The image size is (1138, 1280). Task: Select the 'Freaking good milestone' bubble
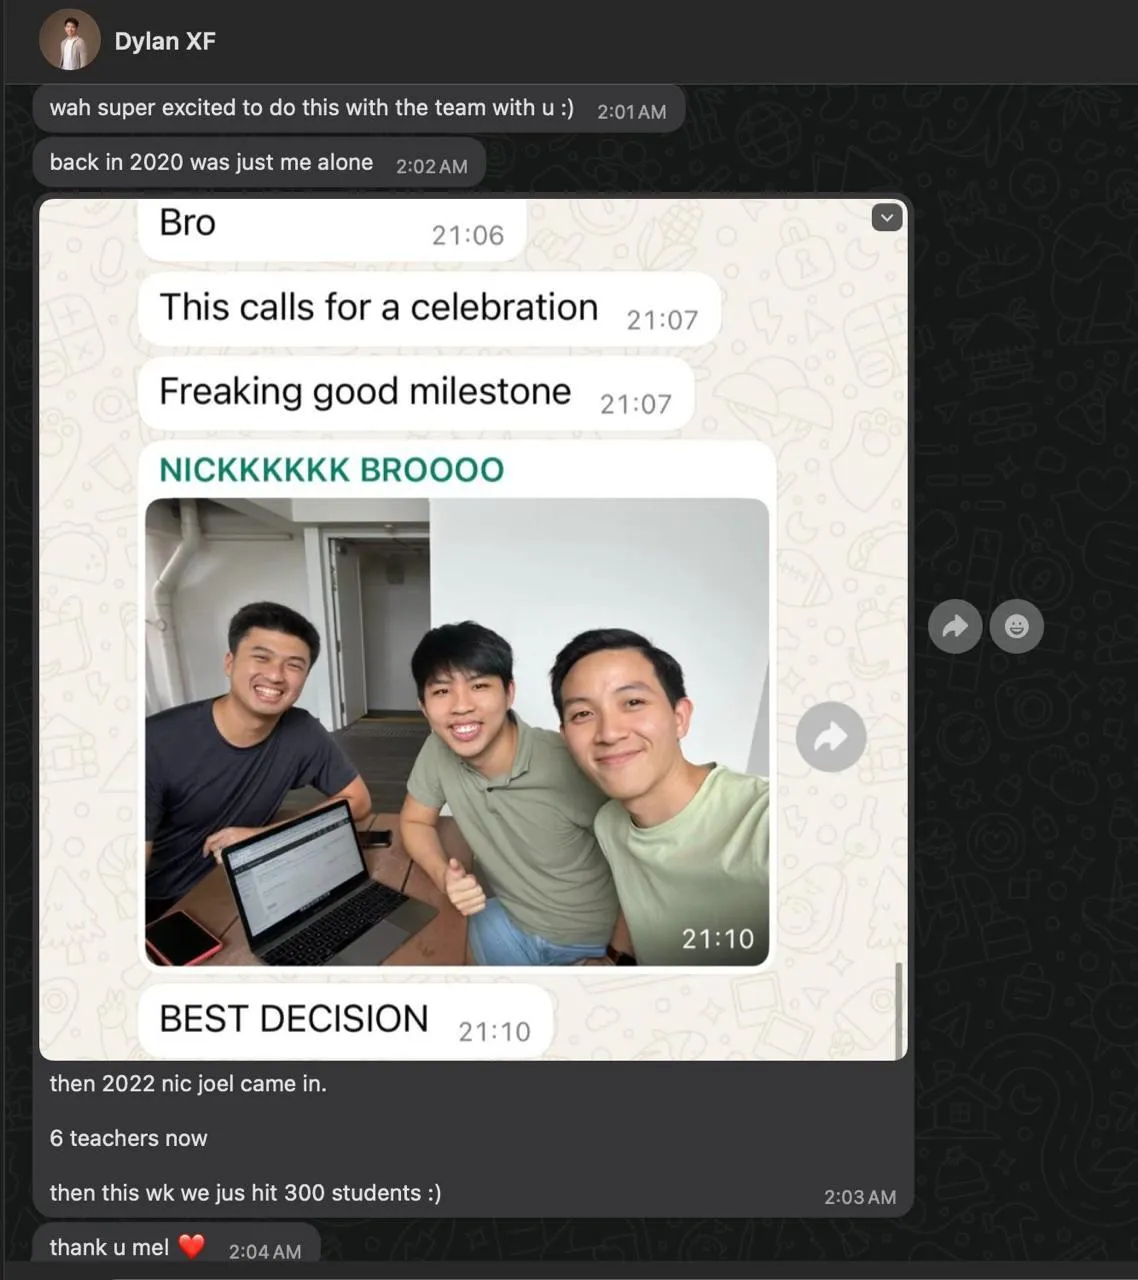(416, 394)
